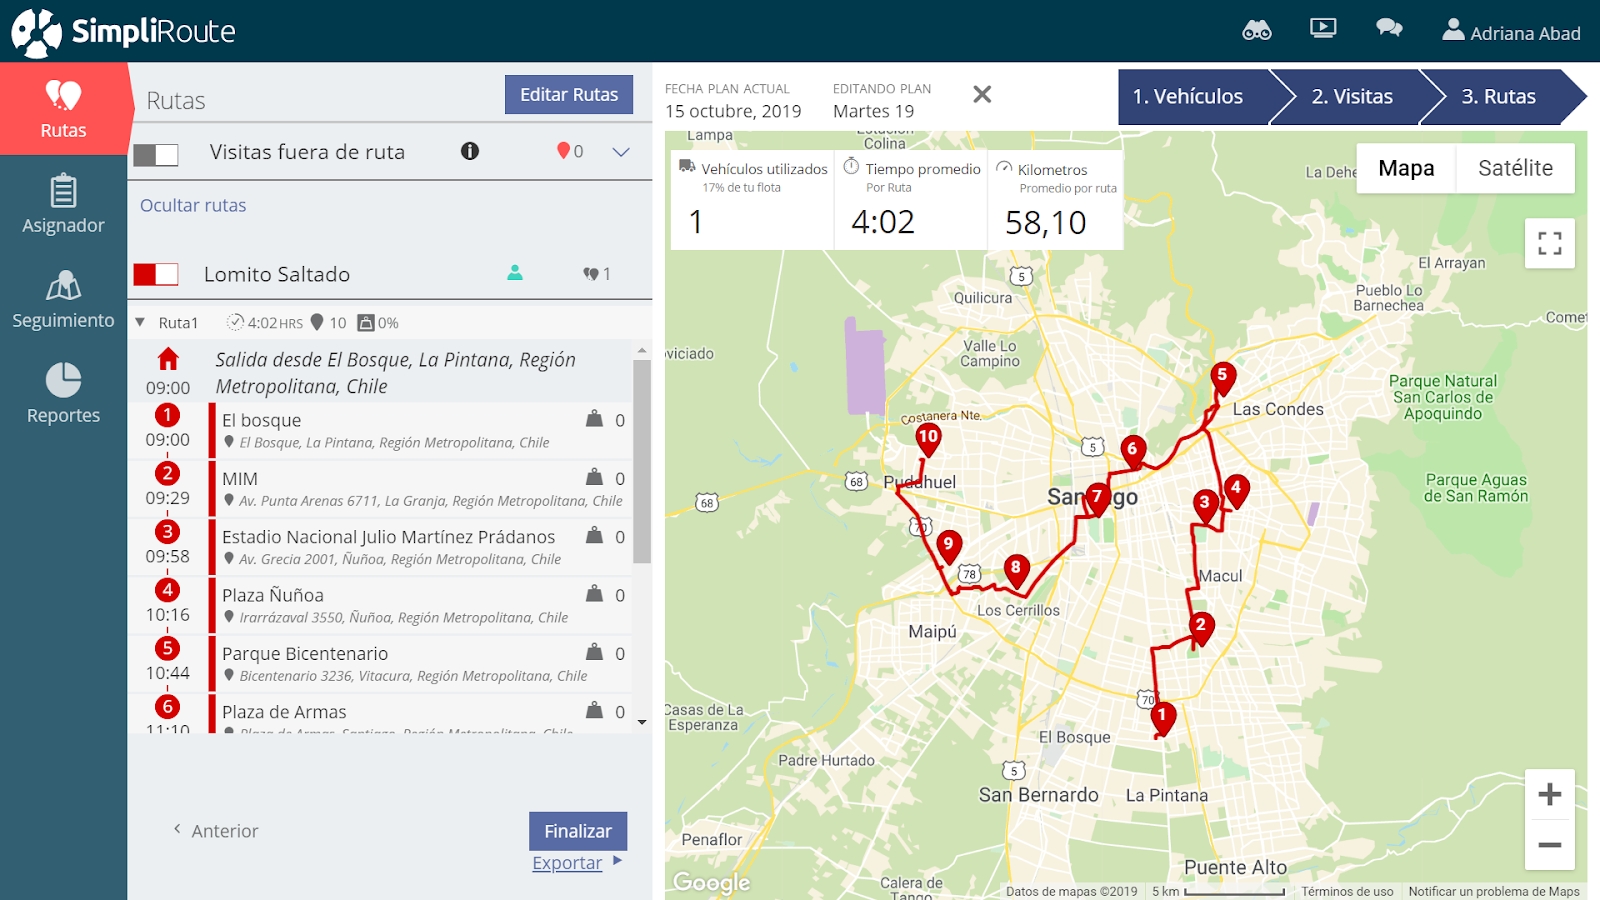Image resolution: width=1600 pixels, height=900 pixels.
Task: Toggle fullscreen map view
Action: click(x=1549, y=243)
